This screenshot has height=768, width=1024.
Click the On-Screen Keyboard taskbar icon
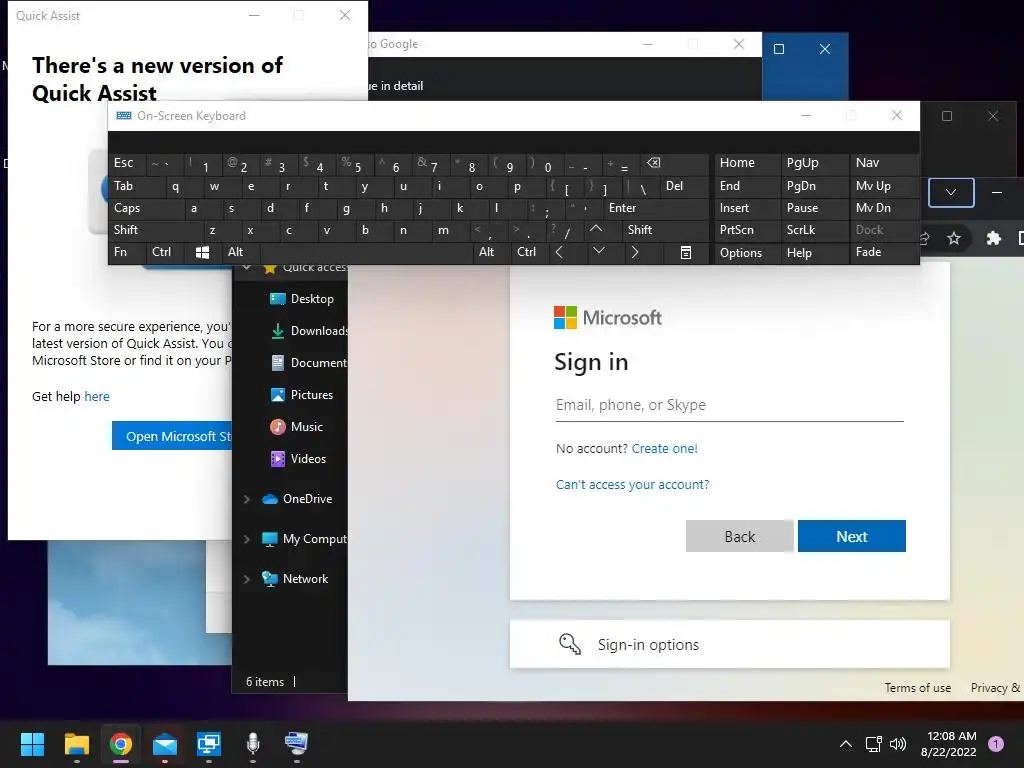[296, 744]
